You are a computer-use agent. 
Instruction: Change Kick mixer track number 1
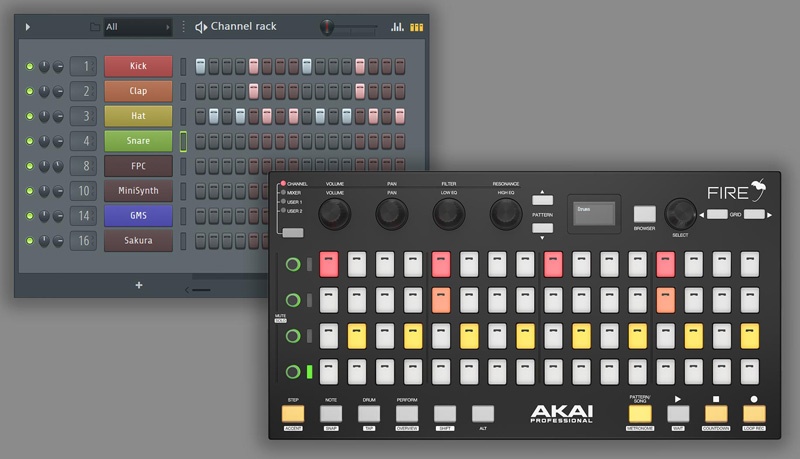coord(83,66)
